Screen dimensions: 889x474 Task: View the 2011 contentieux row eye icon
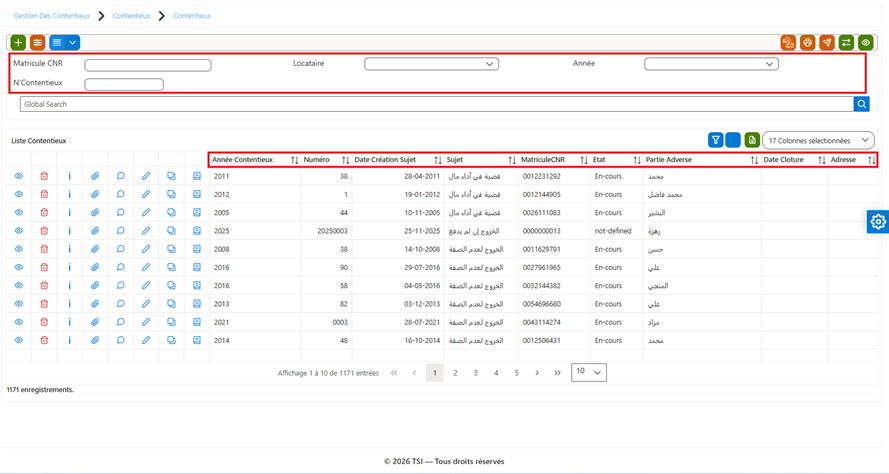(19, 176)
